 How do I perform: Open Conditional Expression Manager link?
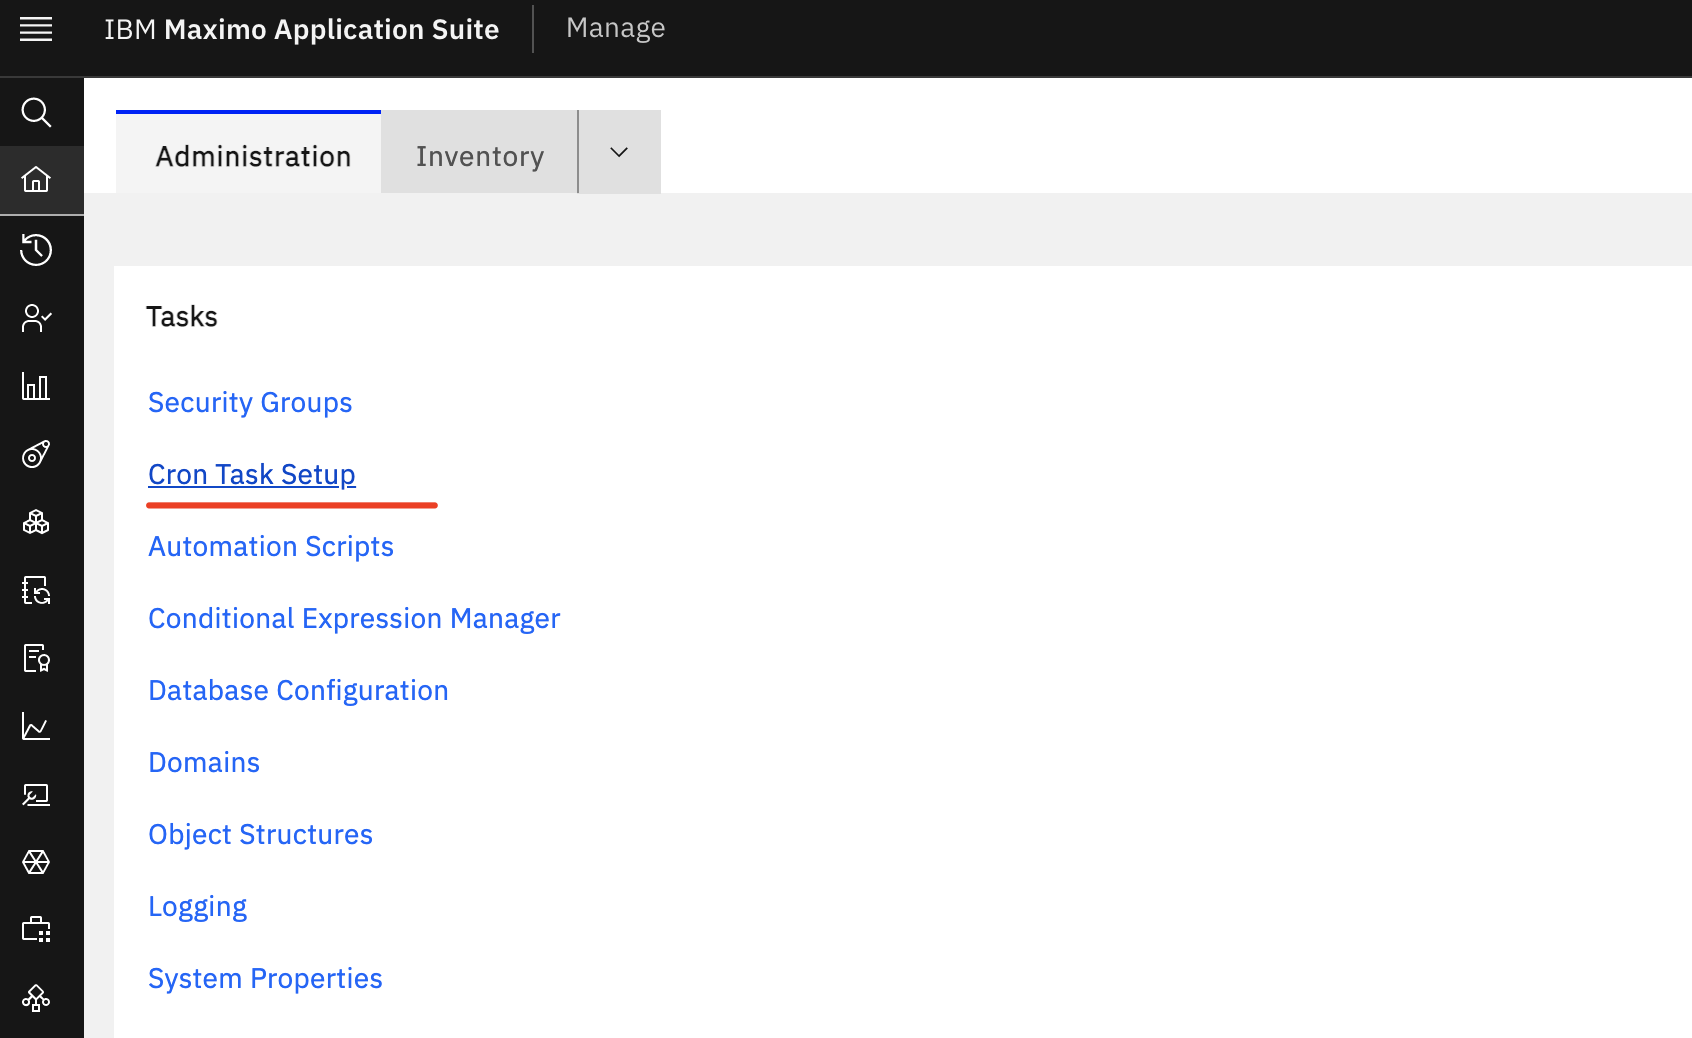pyautogui.click(x=354, y=618)
